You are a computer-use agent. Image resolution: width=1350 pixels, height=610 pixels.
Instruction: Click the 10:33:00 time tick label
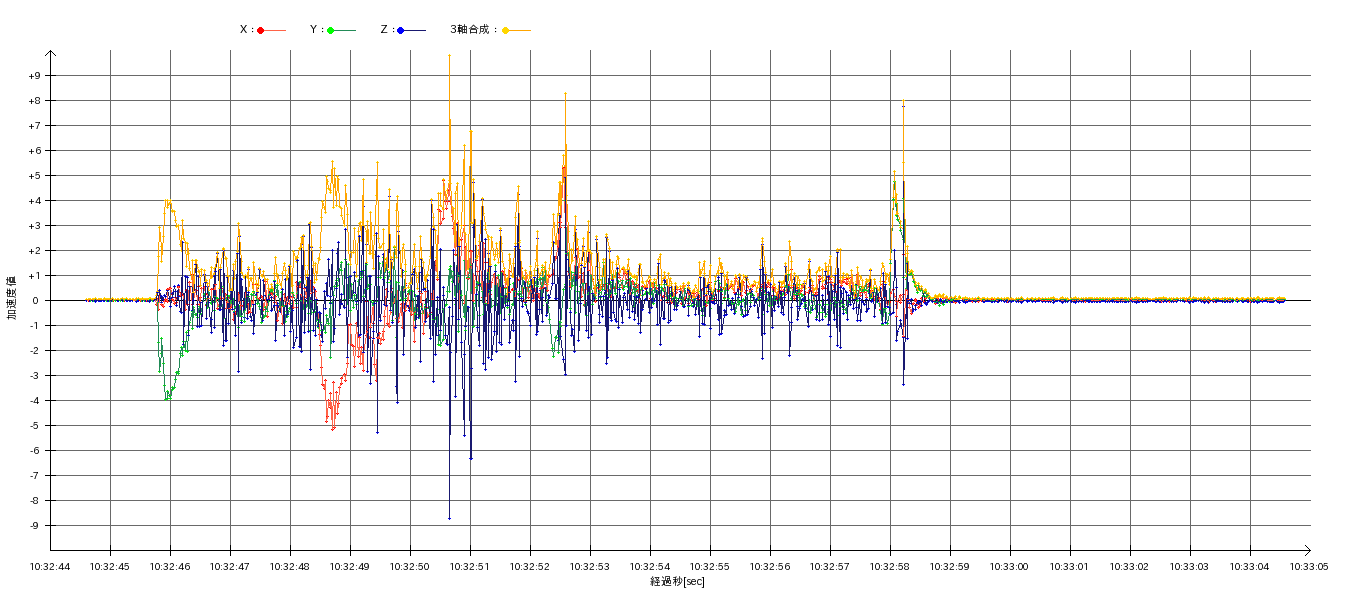click(1010, 566)
